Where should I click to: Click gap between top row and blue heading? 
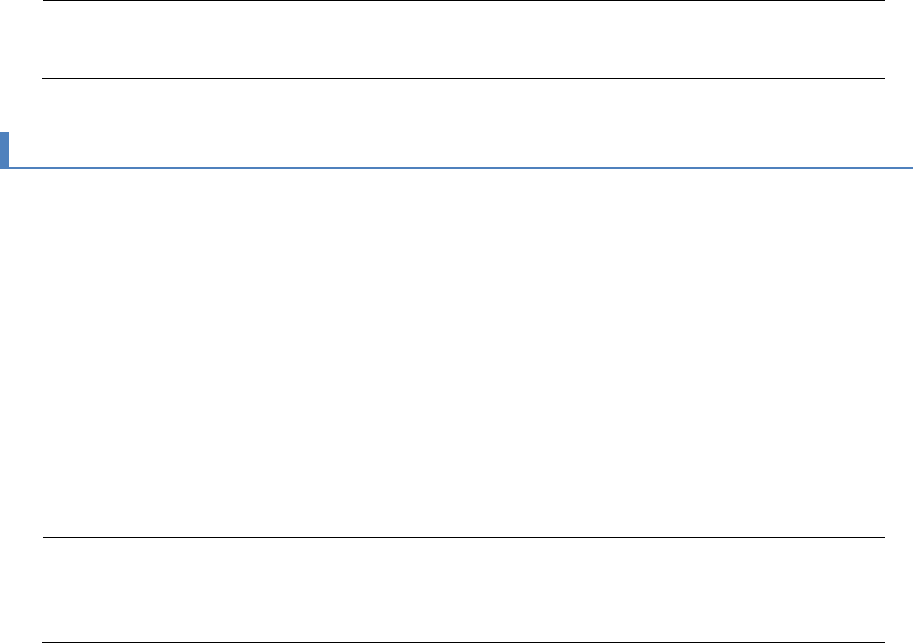coord(460,105)
